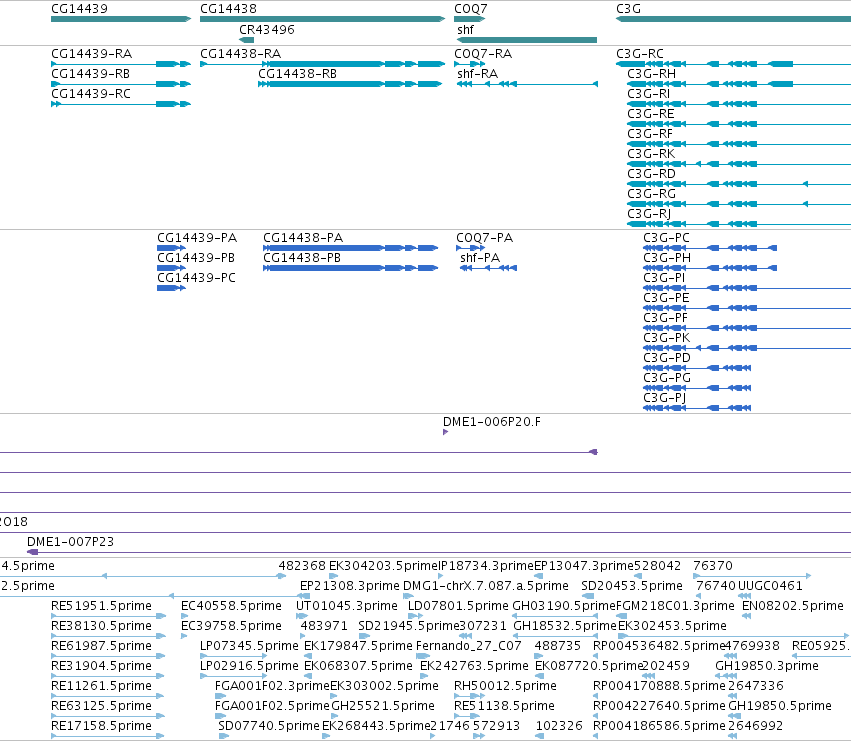
Task: Click EST LD07801.5prime
Action: point(458,606)
